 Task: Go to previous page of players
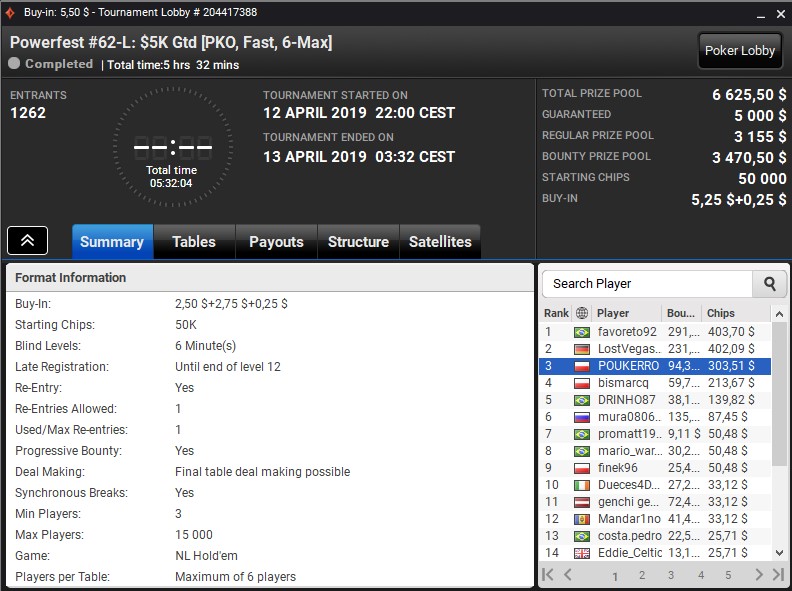(568, 575)
